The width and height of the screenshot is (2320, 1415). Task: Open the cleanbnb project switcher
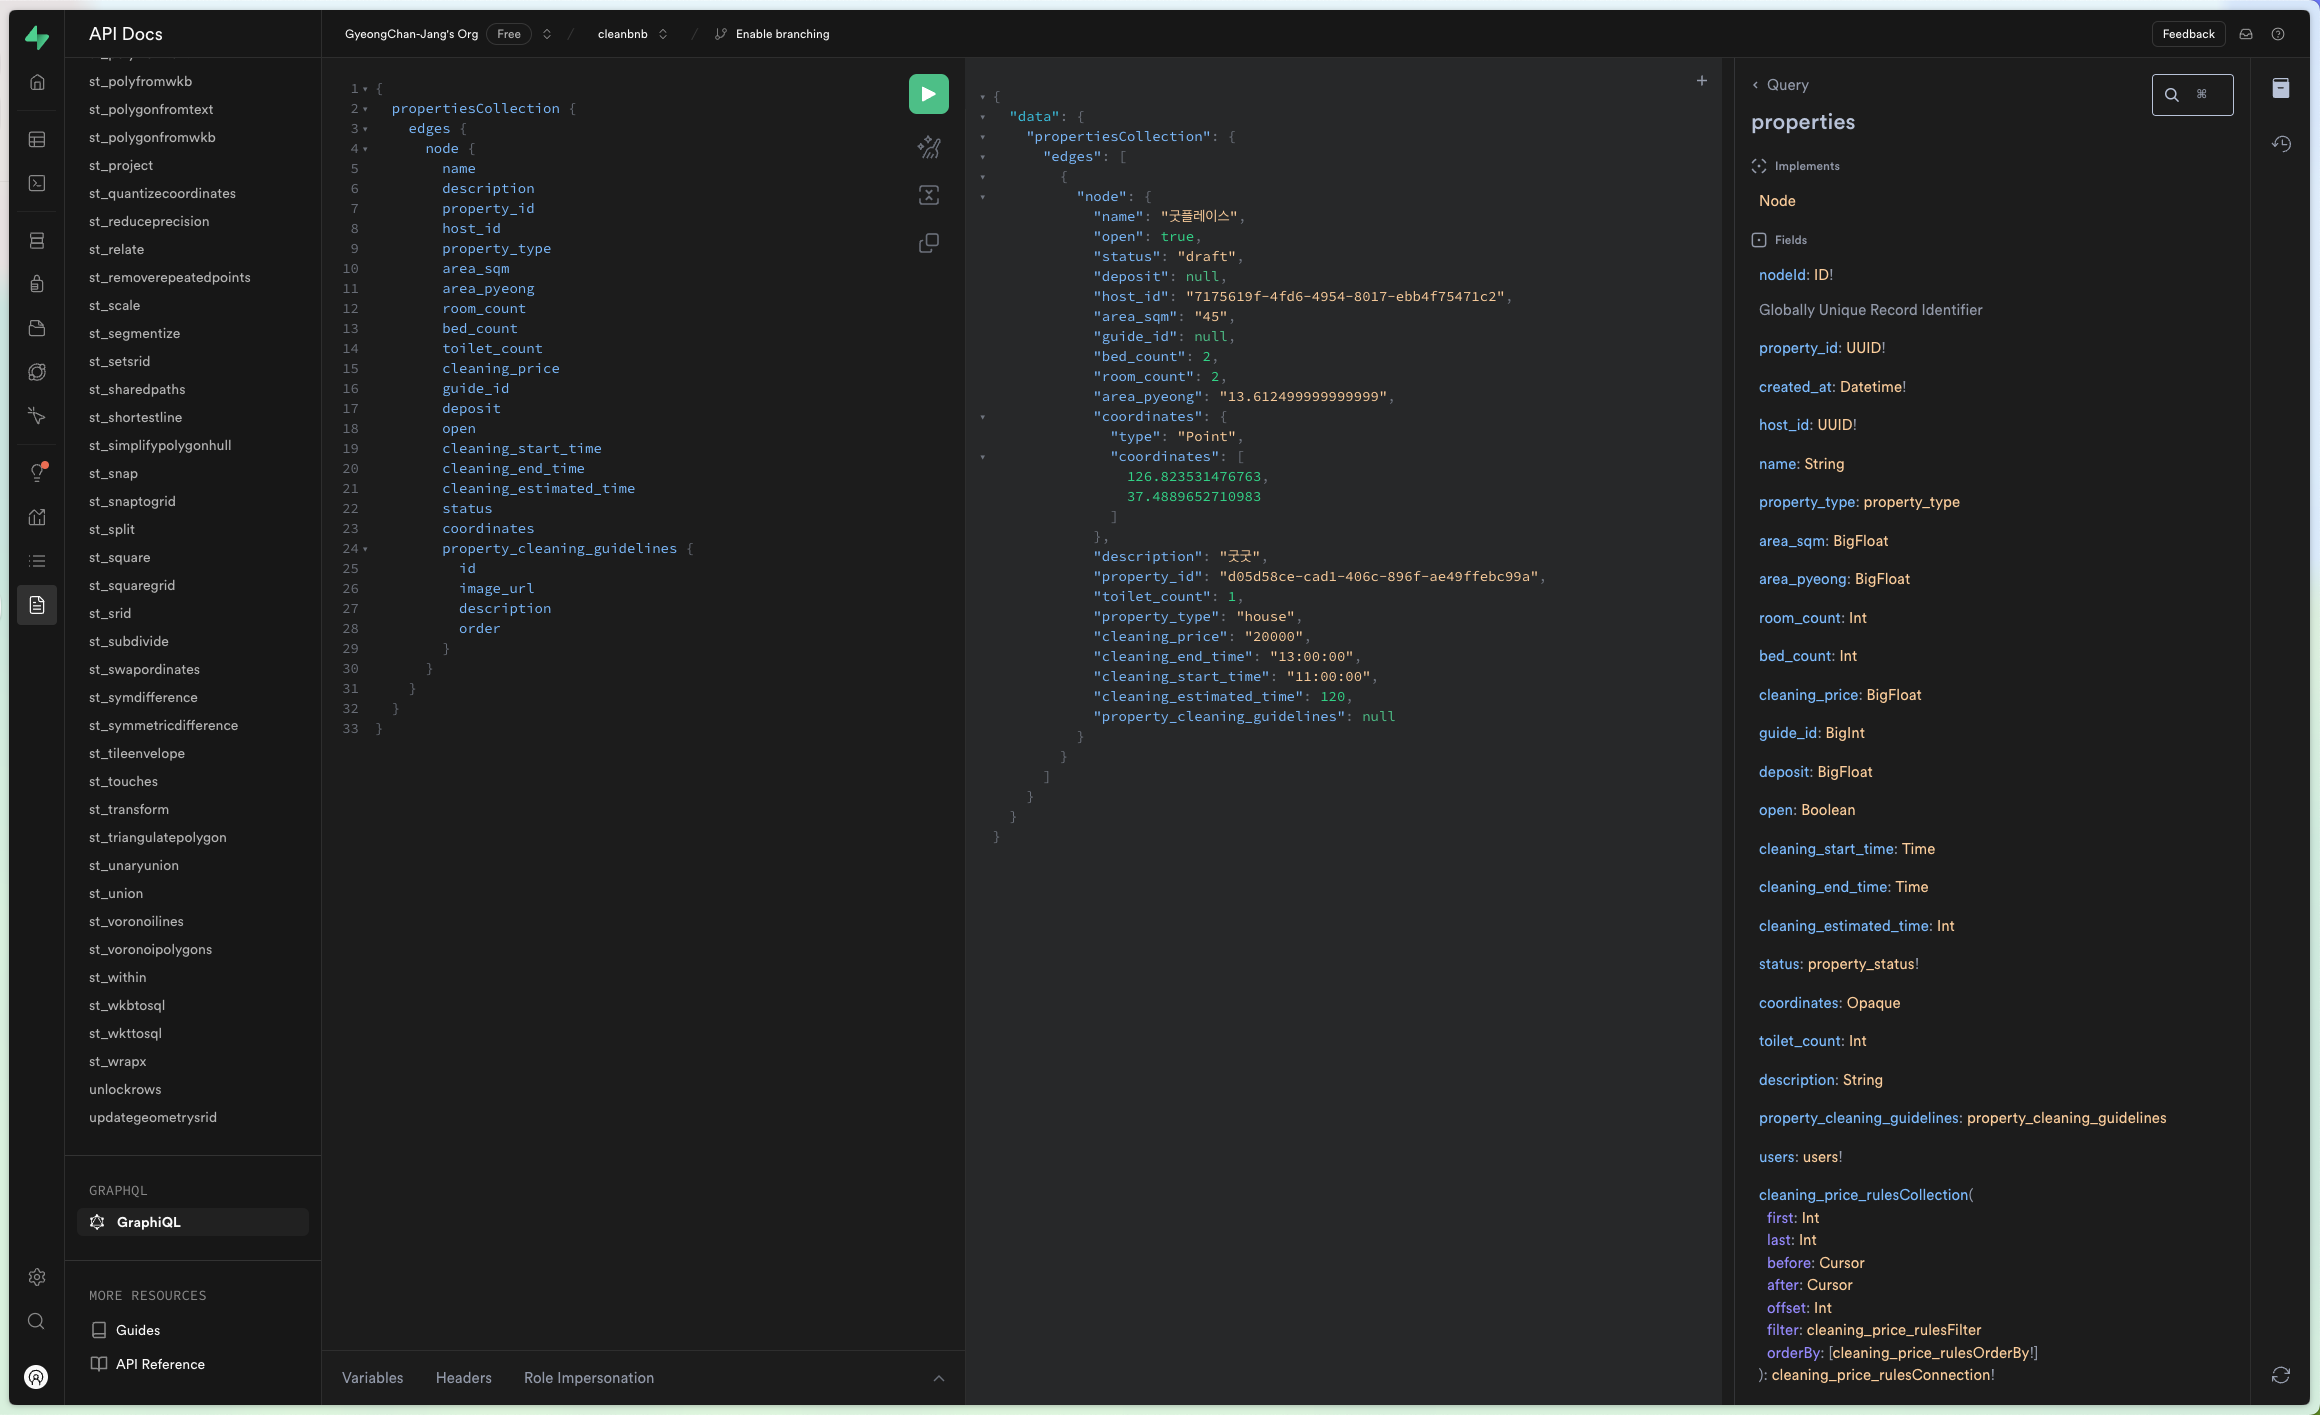pyautogui.click(x=663, y=33)
